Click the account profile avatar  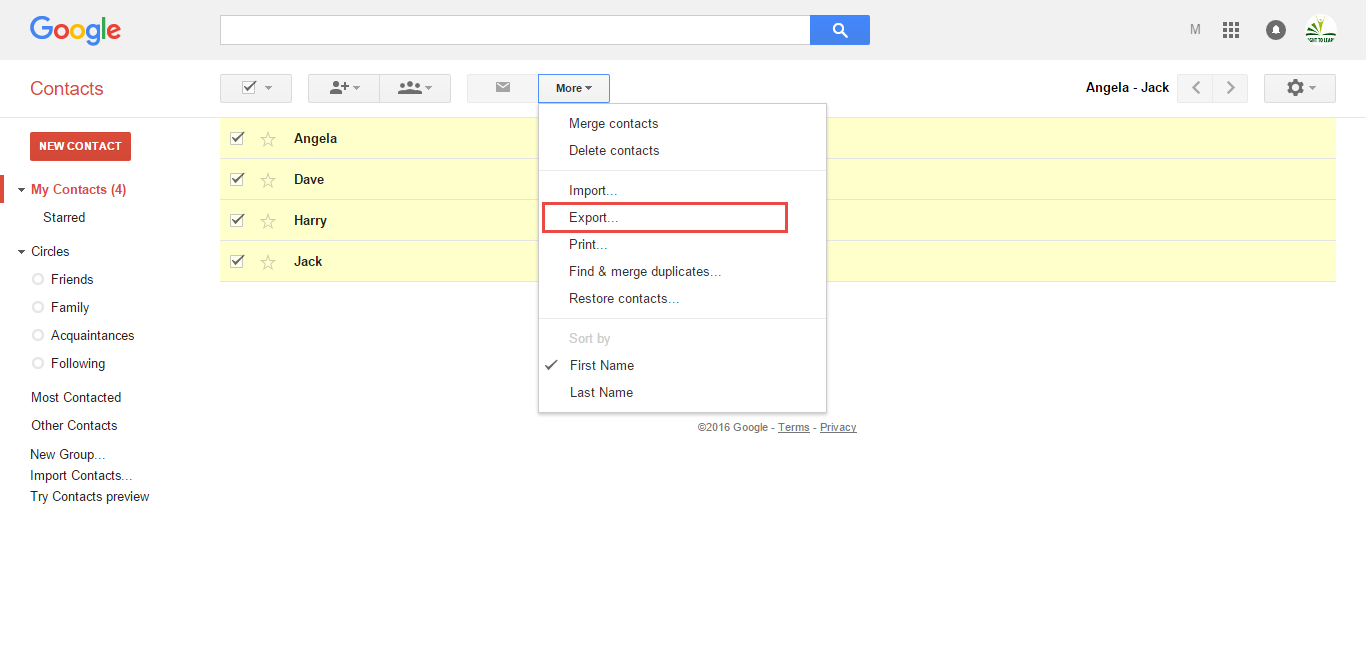click(x=1320, y=30)
